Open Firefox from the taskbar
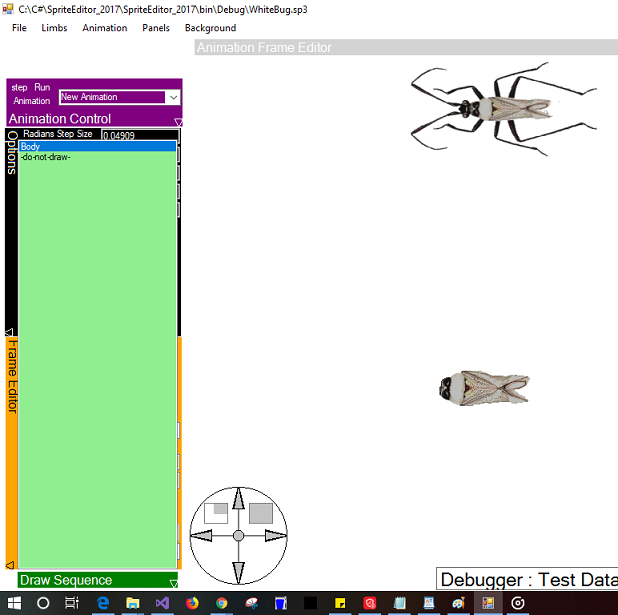Image resolution: width=618 pixels, height=615 pixels. [x=192, y=603]
